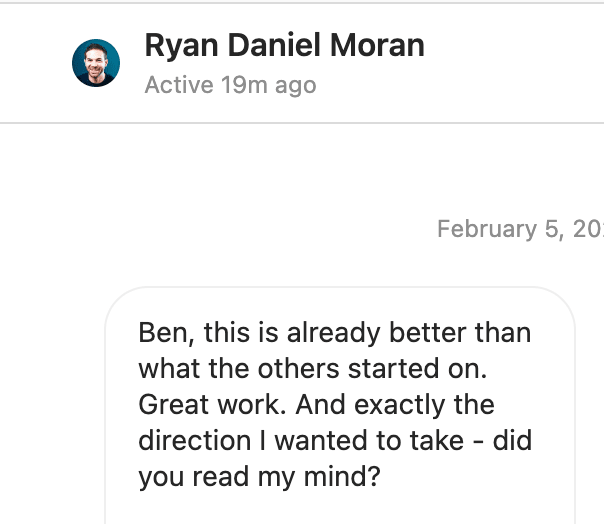This screenshot has height=524, width=604.
Task: Click the 'Great work. And exactly the' line
Action: coord(316,405)
